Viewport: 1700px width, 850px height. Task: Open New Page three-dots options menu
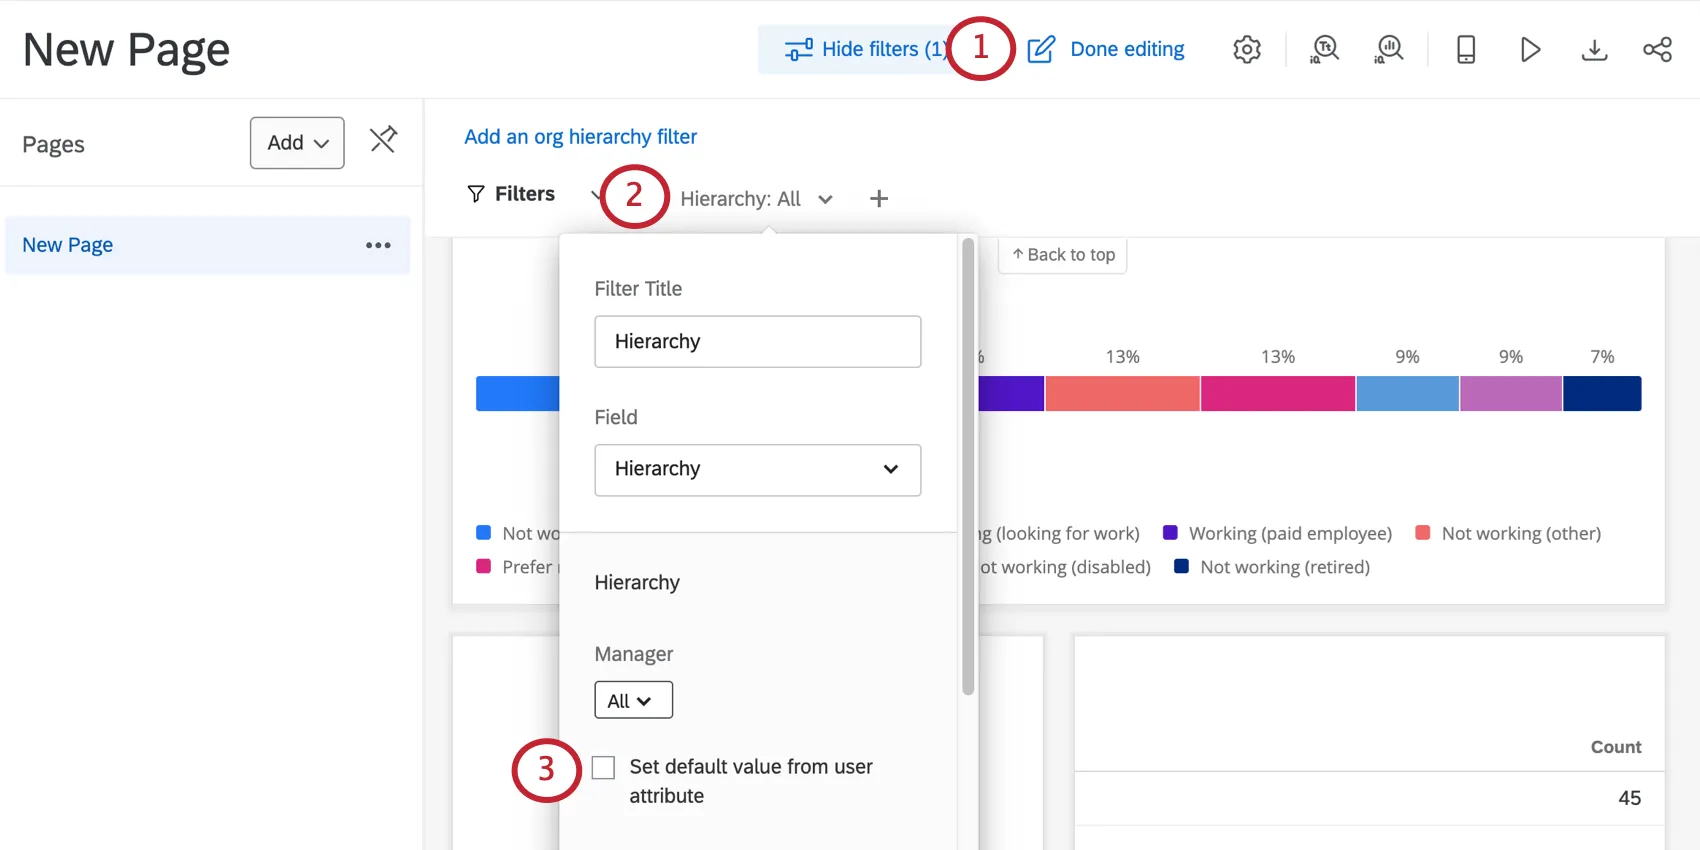378,245
